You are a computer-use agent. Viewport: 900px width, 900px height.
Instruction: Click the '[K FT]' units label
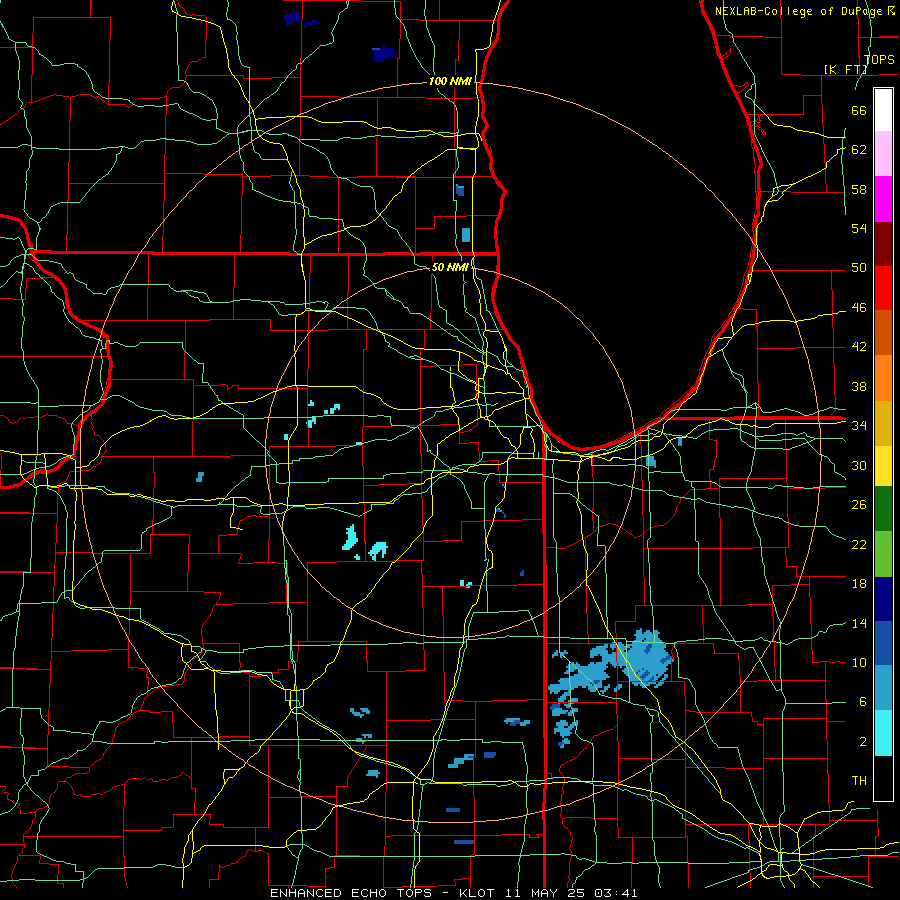coord(845,69)
